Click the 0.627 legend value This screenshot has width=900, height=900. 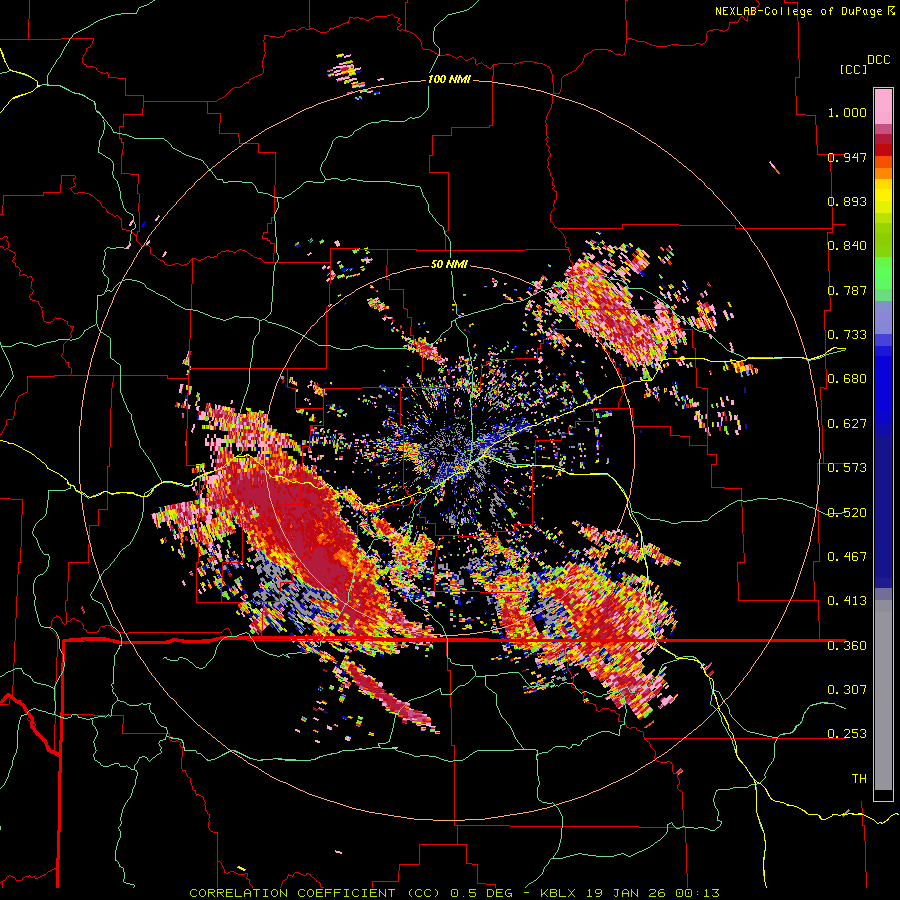[x=847, y=424]
